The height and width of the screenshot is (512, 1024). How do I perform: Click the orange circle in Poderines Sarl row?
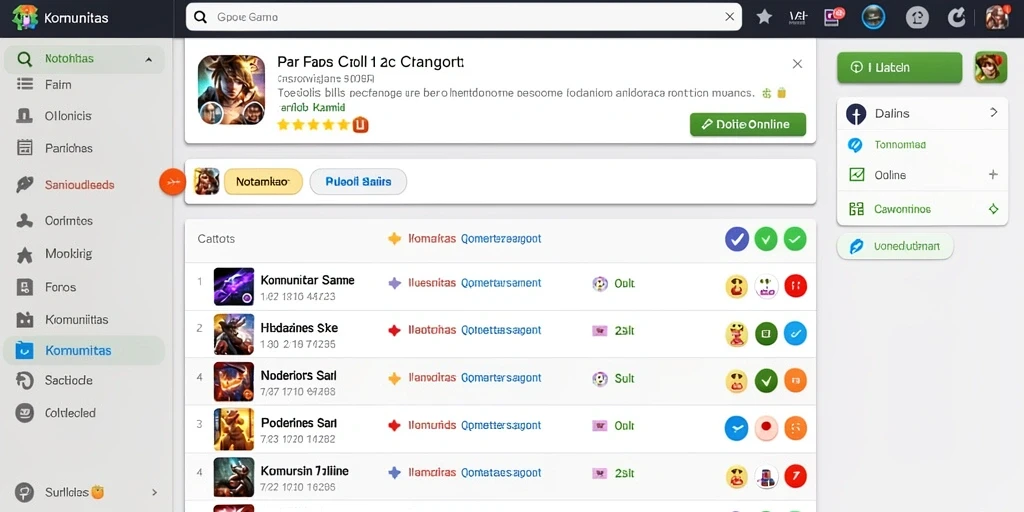(x=795, y=428)
